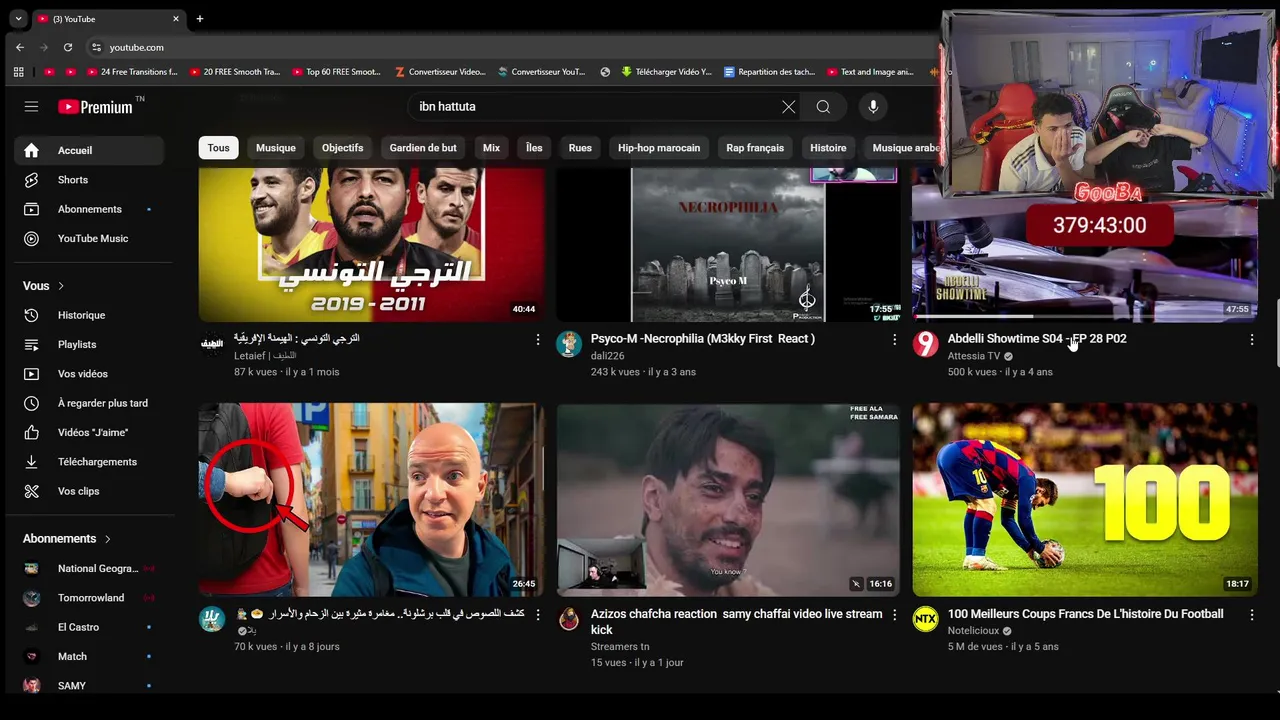The width and height of the screenshot is (1280, 720).
Task: Click the browser back arrow
Action: [x=20, y=47]
